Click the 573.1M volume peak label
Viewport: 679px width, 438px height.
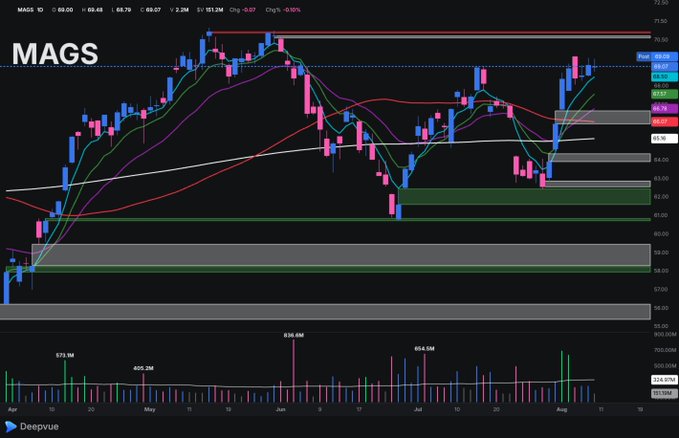[x=65, y=355]
